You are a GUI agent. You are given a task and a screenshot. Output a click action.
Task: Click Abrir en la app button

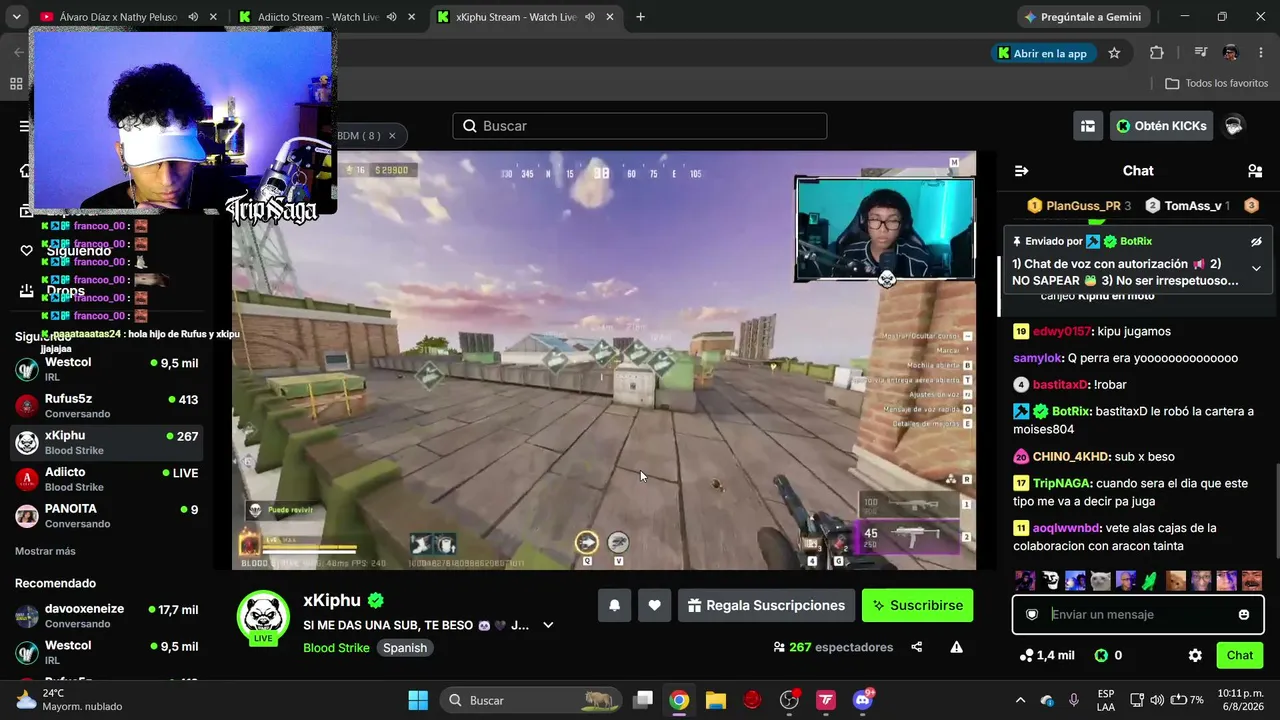coord(1042,53)
